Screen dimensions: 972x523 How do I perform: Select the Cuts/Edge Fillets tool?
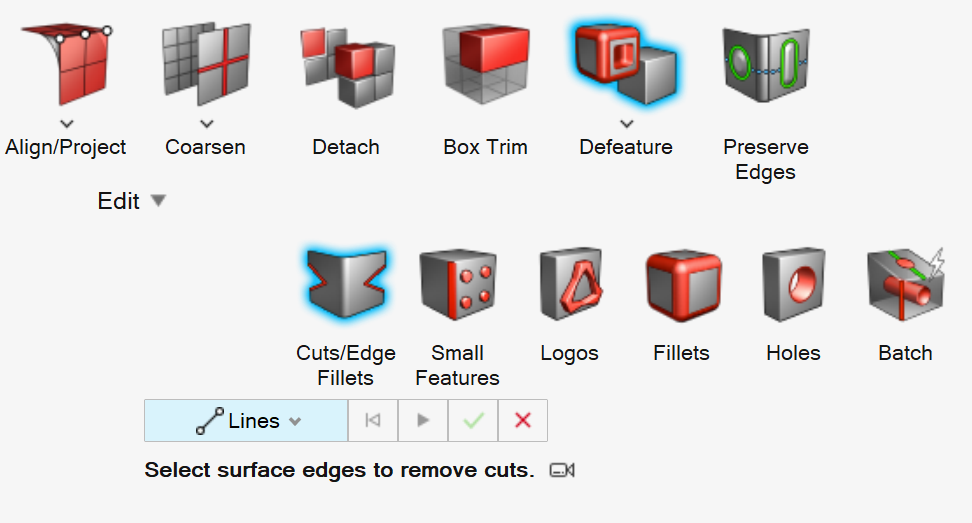[347, 284]
